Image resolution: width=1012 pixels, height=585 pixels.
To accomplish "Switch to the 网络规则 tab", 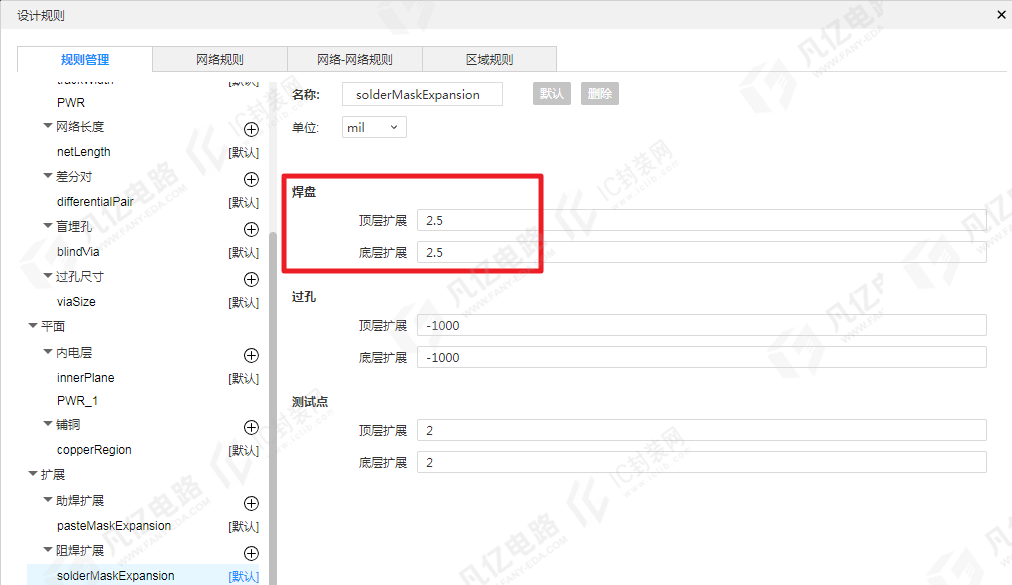I will pos(220,59).
